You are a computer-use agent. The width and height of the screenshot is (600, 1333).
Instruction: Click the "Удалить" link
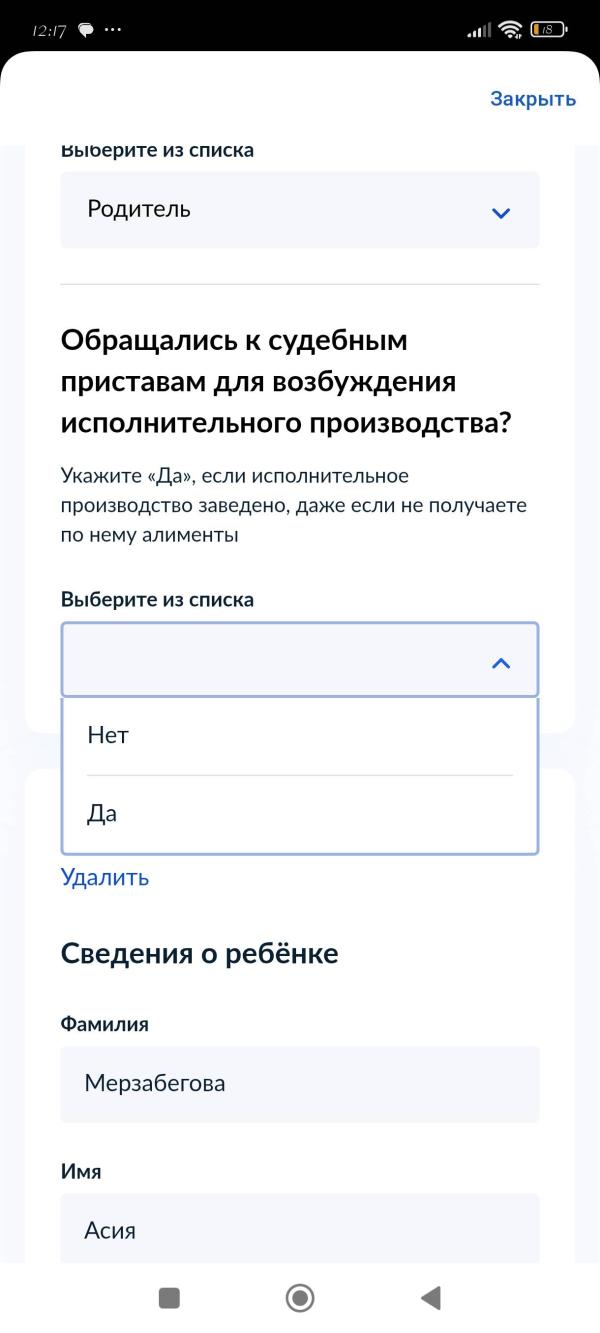[x=104, y=877]
